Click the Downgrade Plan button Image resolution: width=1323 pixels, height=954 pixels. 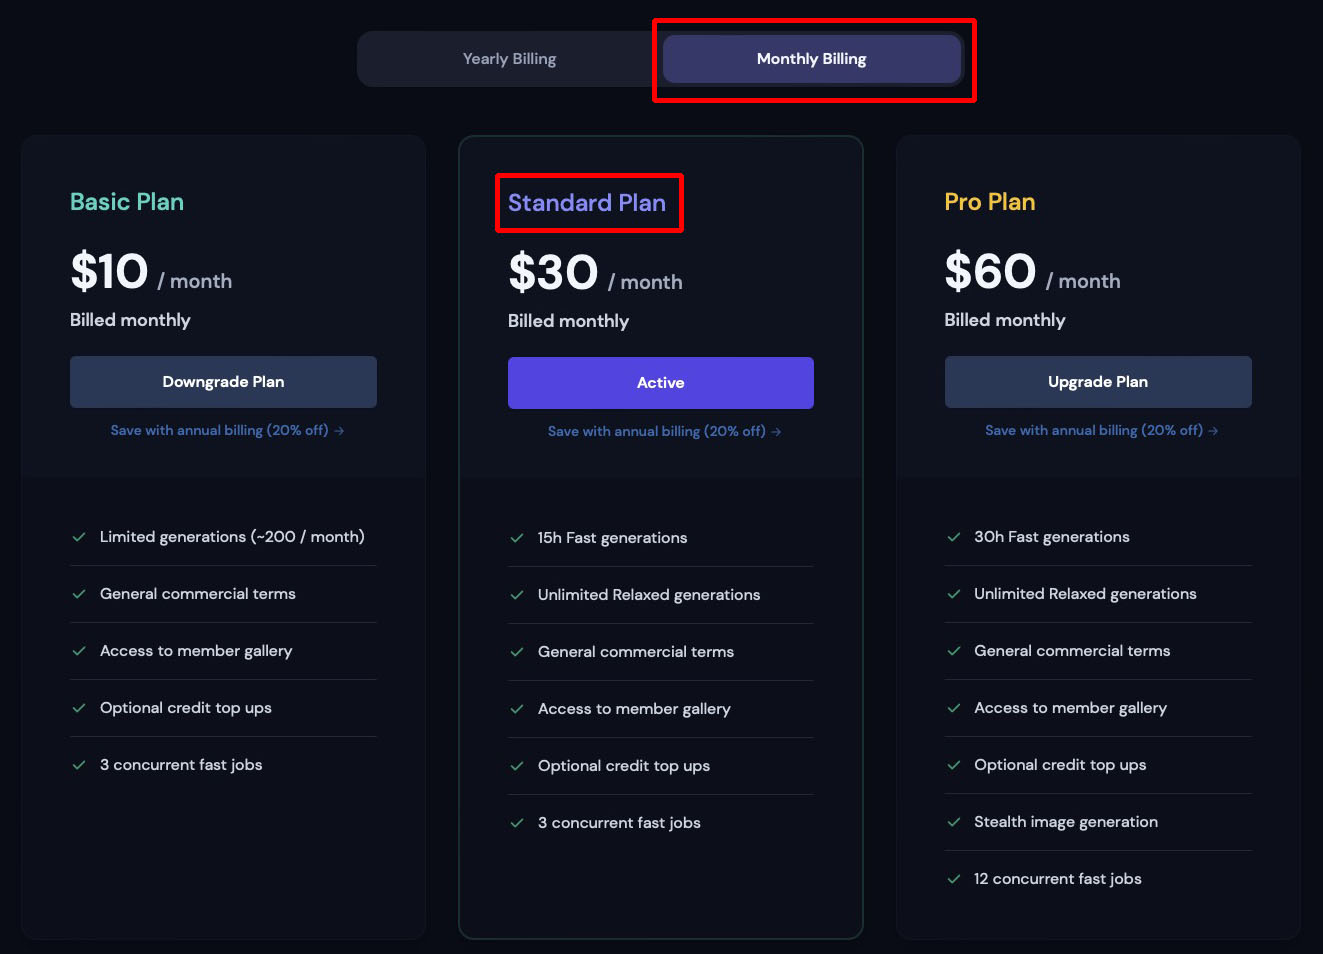pyautogui.click(x=223, y=381)
